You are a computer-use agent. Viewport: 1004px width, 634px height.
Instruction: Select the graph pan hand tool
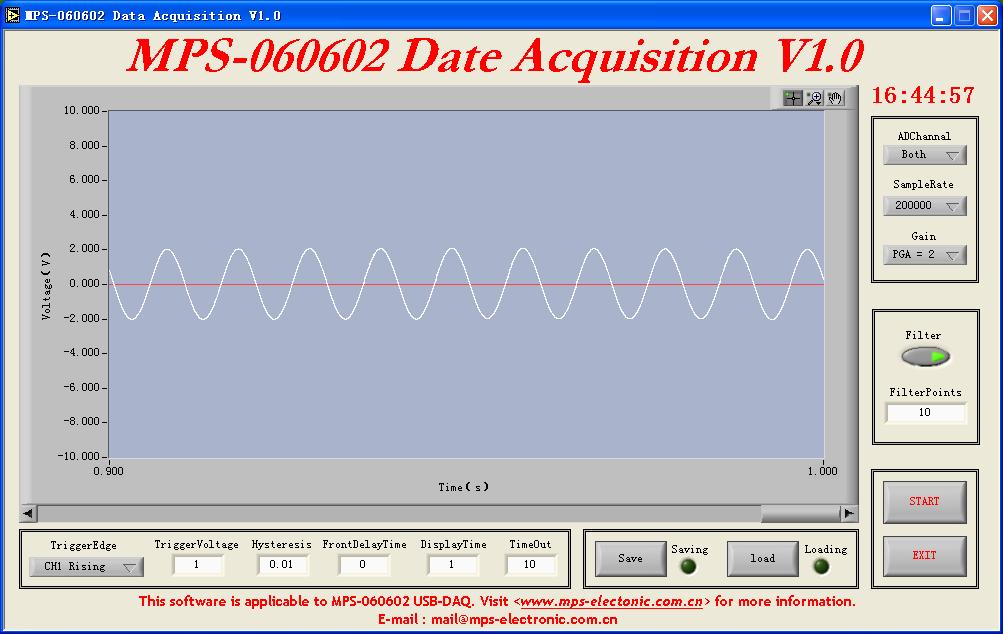(x=836, y=98)
